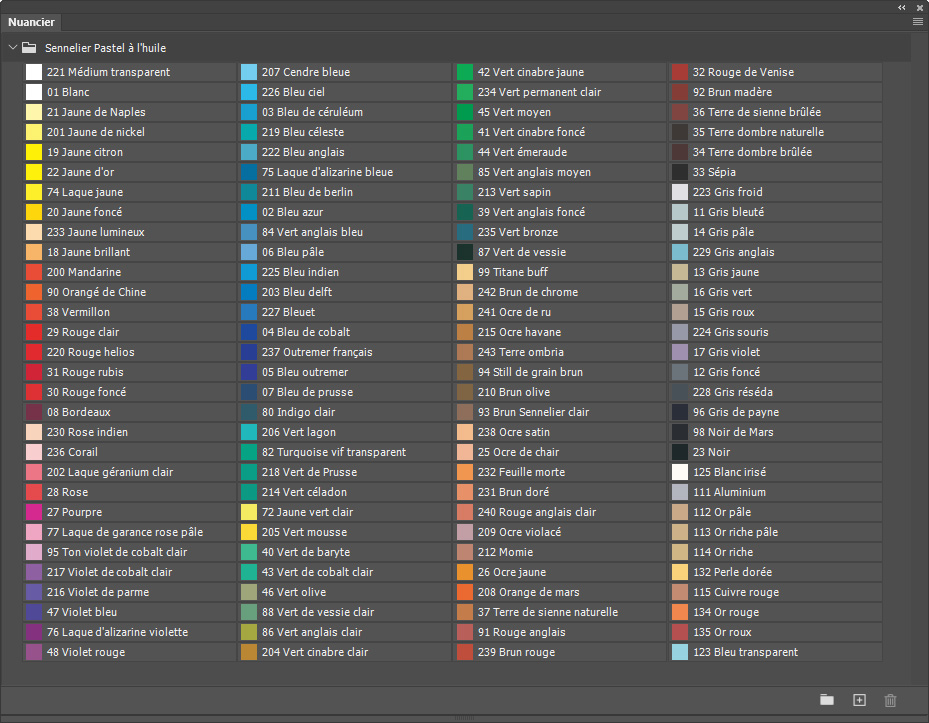929x723 pixels.
Task: Click the 221 Médium transparent entry
Action: point(130,72)
